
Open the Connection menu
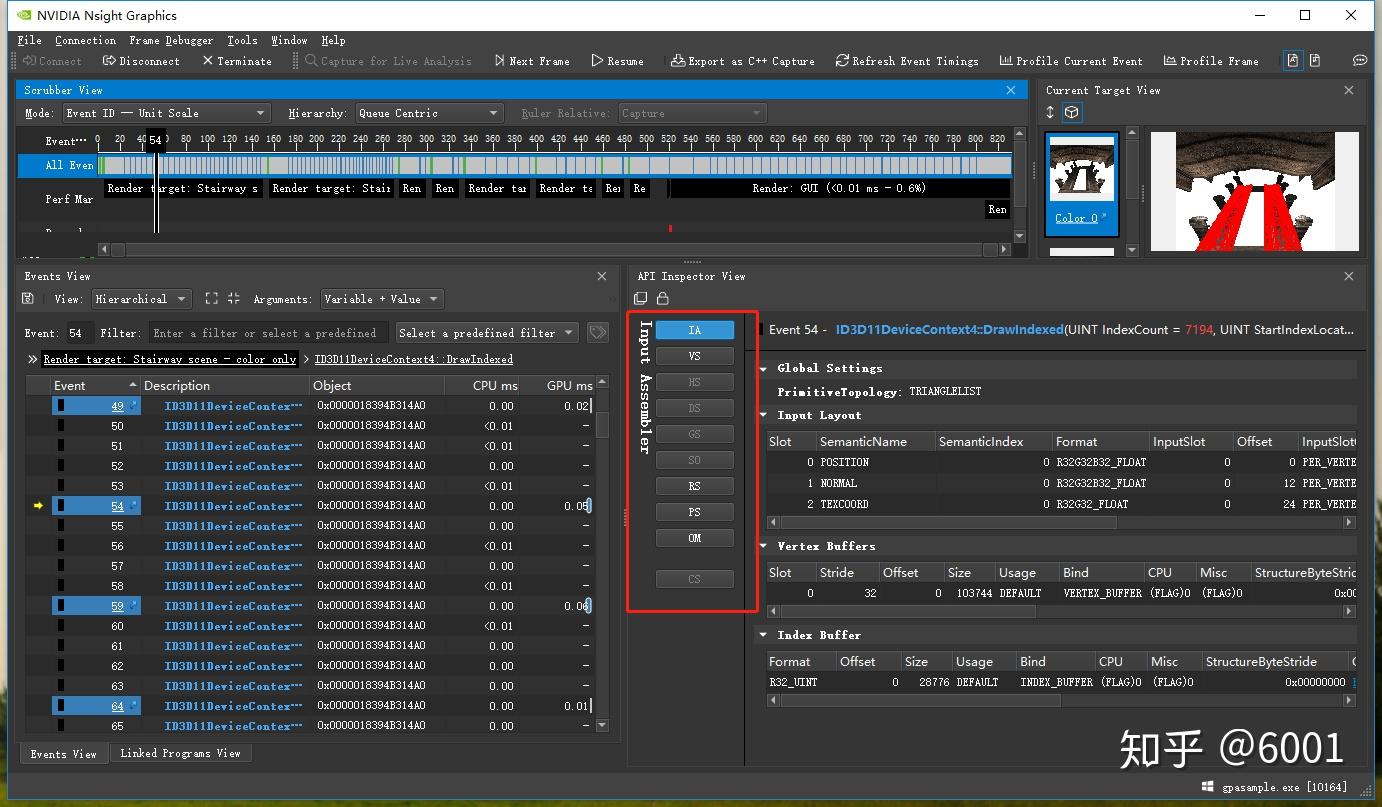click(85, 40)
